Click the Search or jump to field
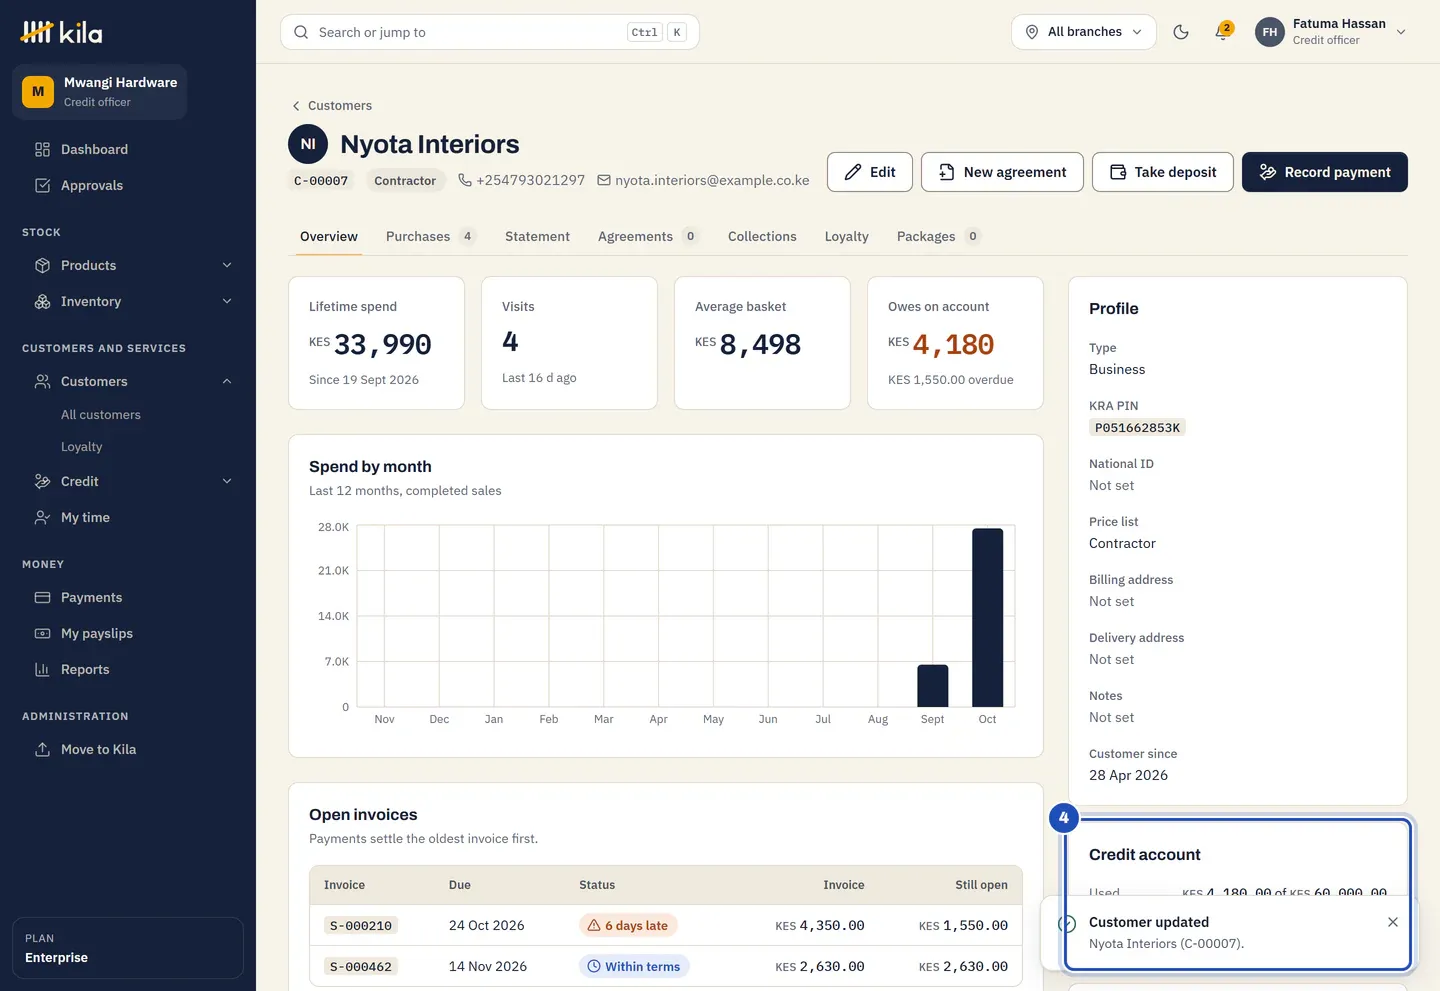This screenshot has height=991, width=1440. pos(490,32)
